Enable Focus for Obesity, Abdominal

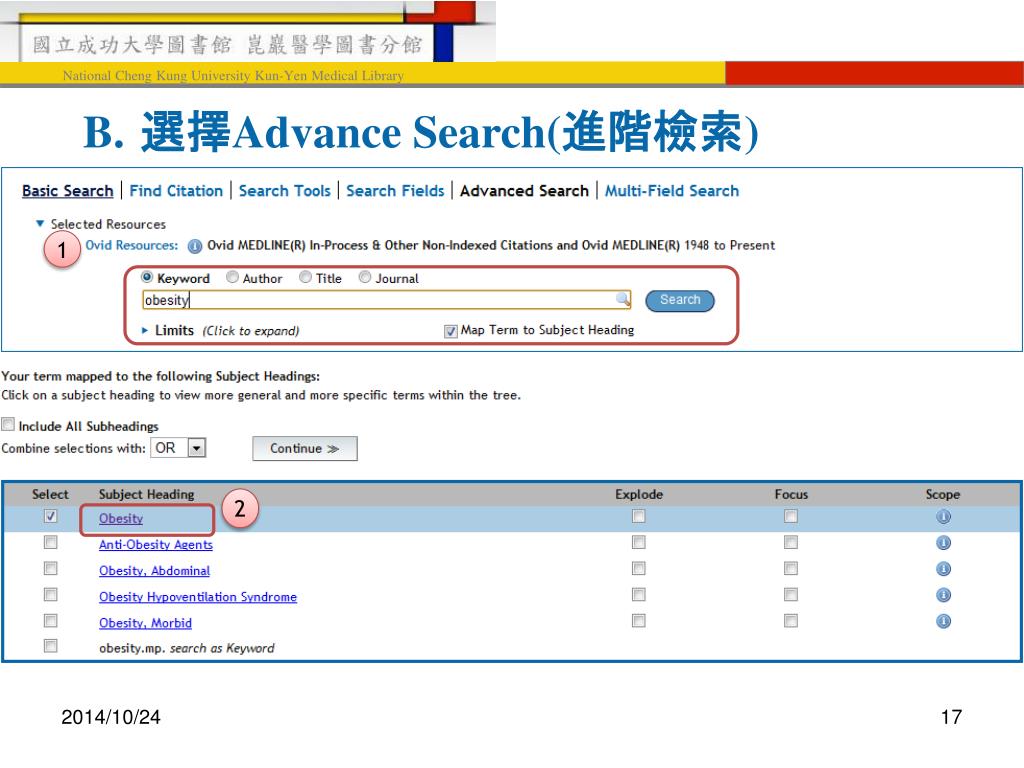coord(791,568)
